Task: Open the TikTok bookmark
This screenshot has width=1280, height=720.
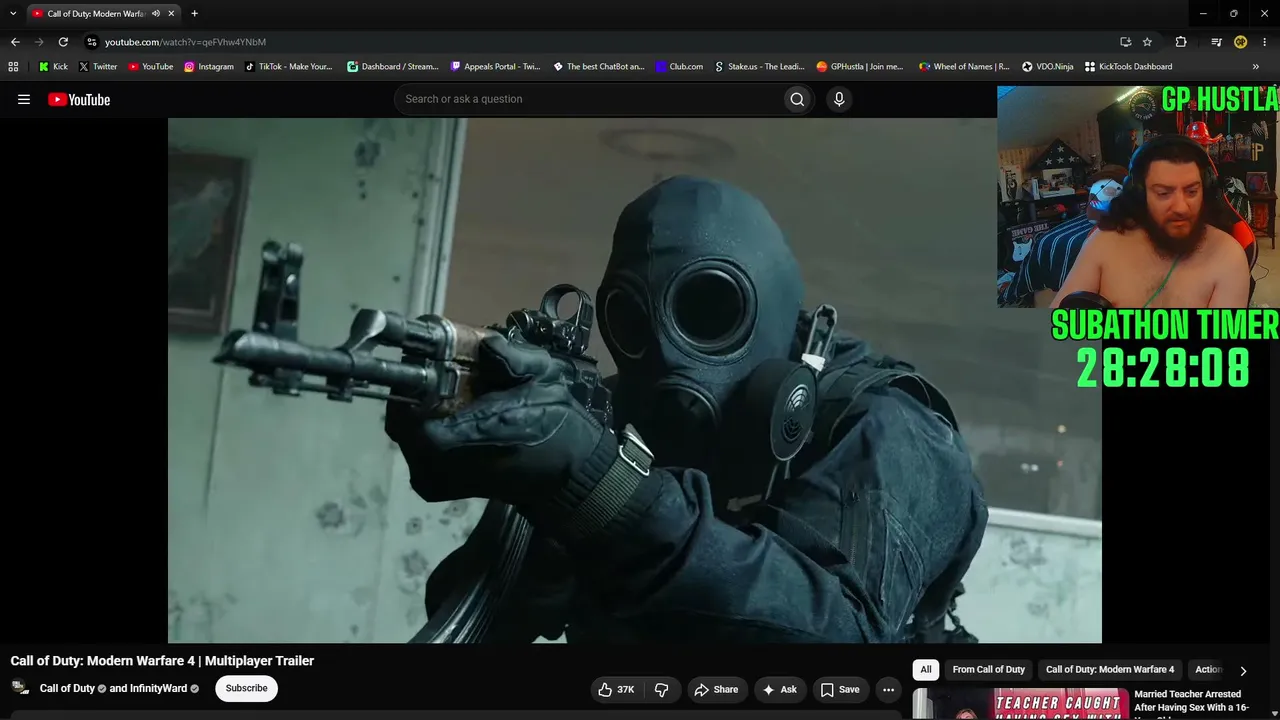Action: pyautogui.click(x=289, y=67)
